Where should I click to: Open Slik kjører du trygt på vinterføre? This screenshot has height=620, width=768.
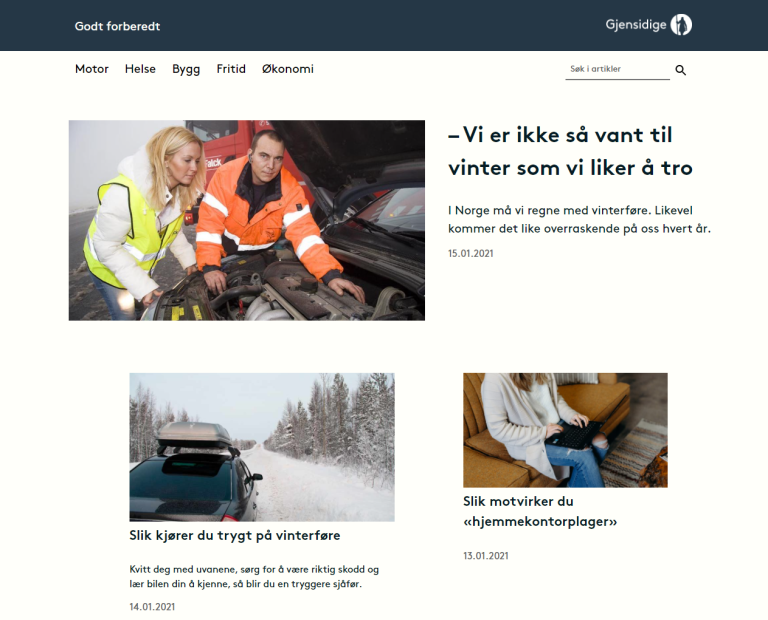[x=235, y=535]
